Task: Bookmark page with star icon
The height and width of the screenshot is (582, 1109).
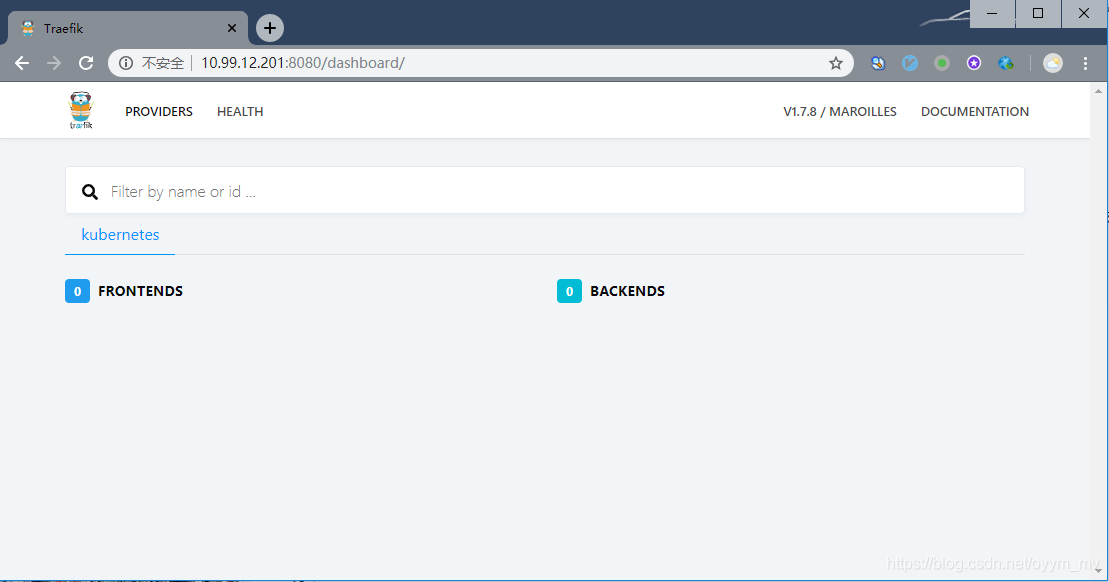Action: click(x=836, y=63)
